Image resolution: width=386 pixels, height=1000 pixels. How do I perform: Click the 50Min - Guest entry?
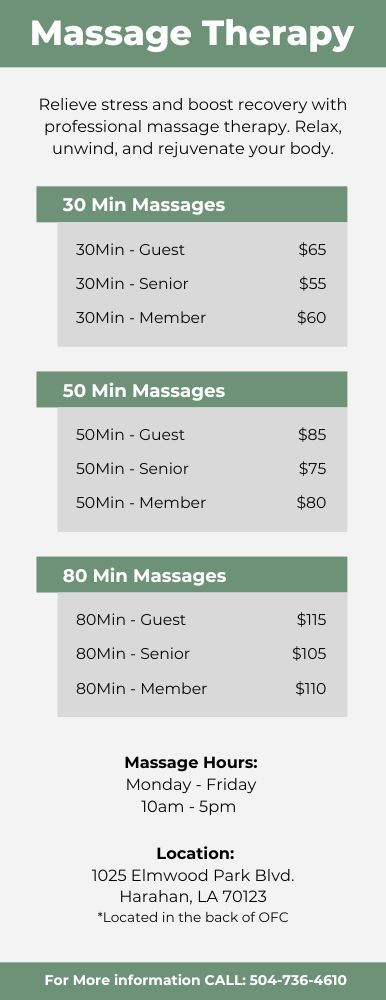pos(202,434)
